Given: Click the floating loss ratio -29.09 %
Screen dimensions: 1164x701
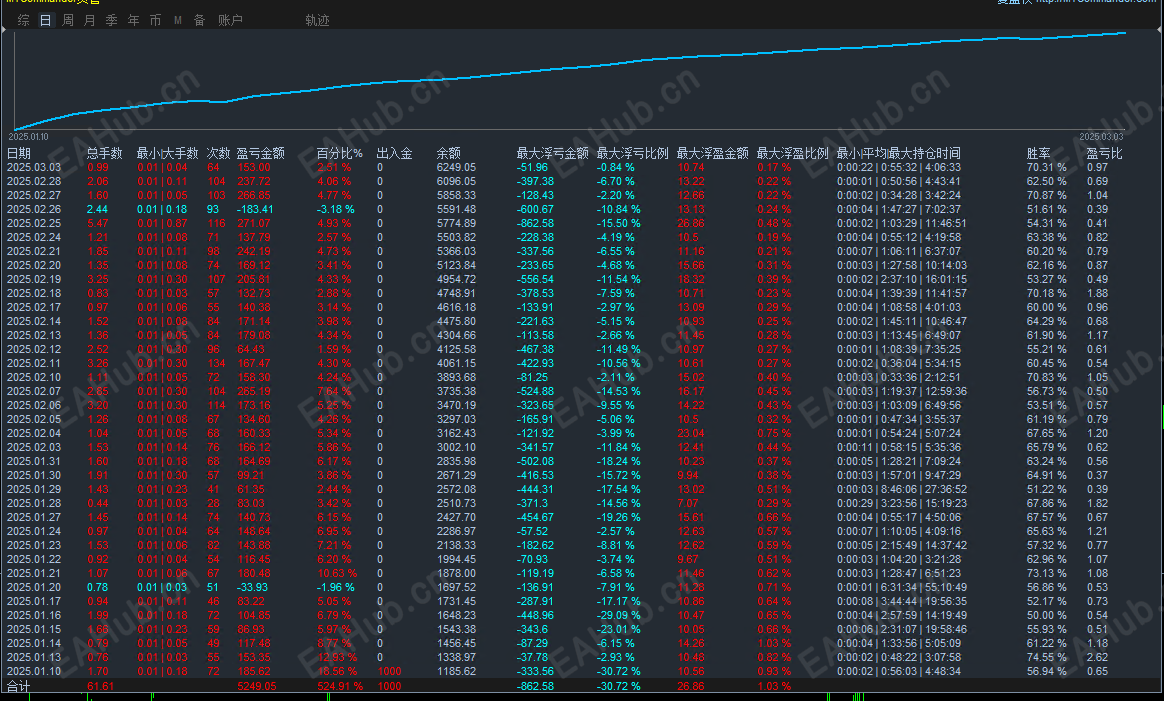Looking at the screenshot, I should (618, 616).
